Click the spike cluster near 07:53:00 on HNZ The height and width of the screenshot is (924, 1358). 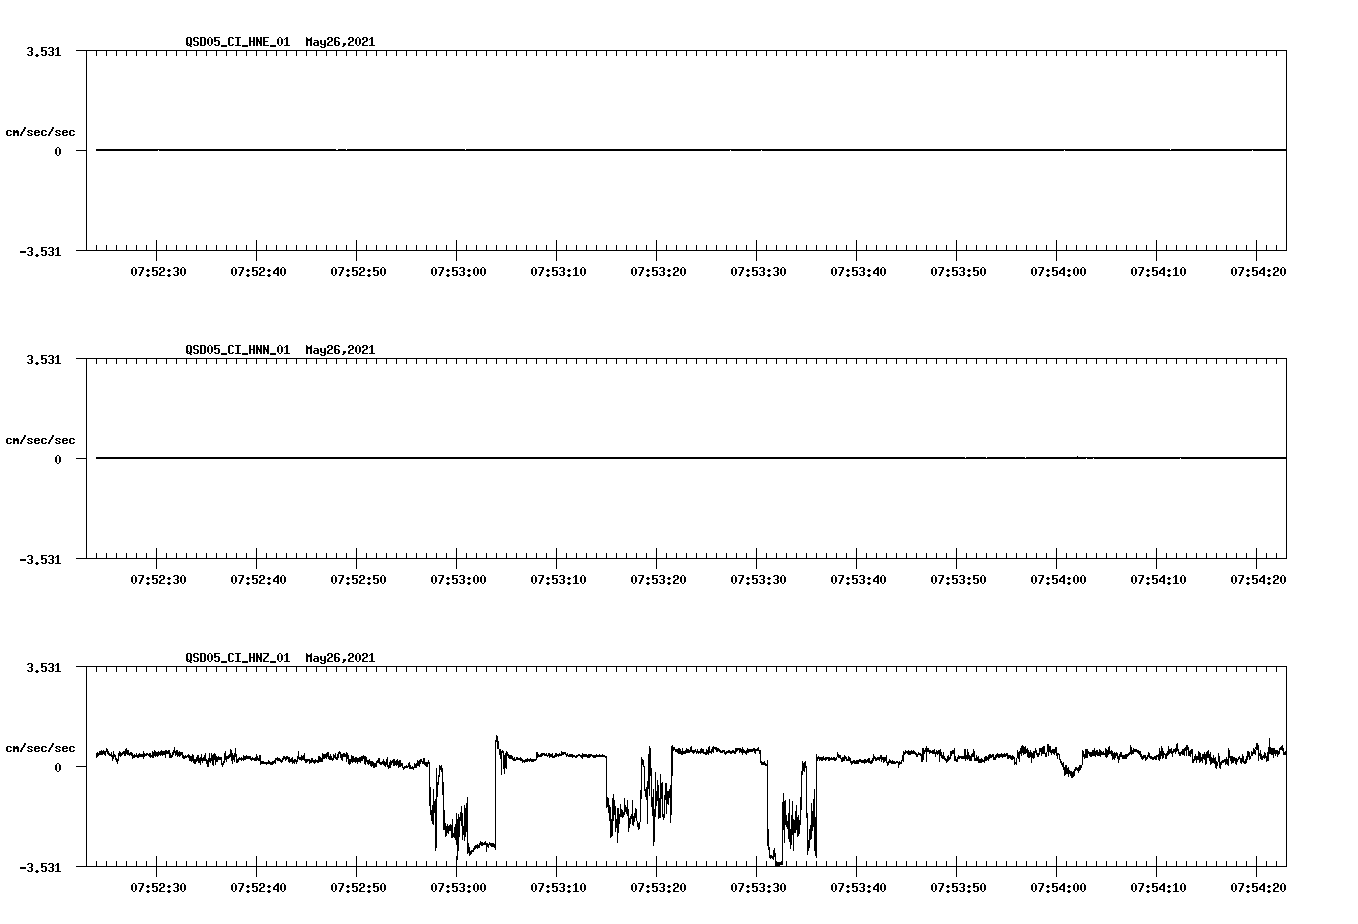[x=450, y=820]
